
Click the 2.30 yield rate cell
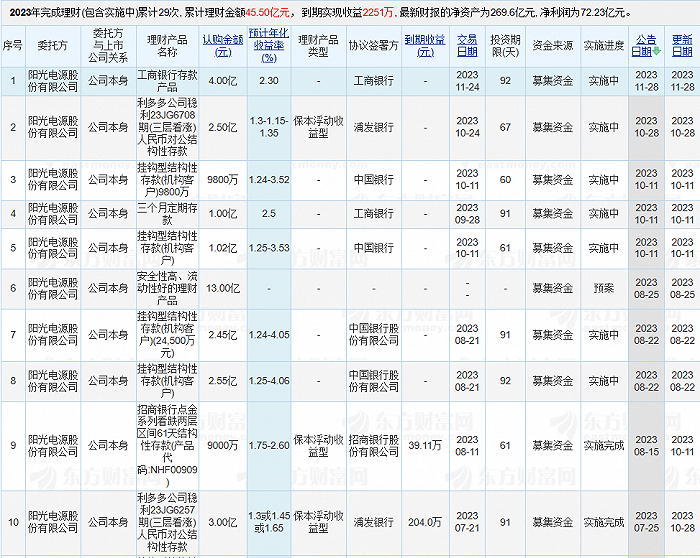[269, 81]
